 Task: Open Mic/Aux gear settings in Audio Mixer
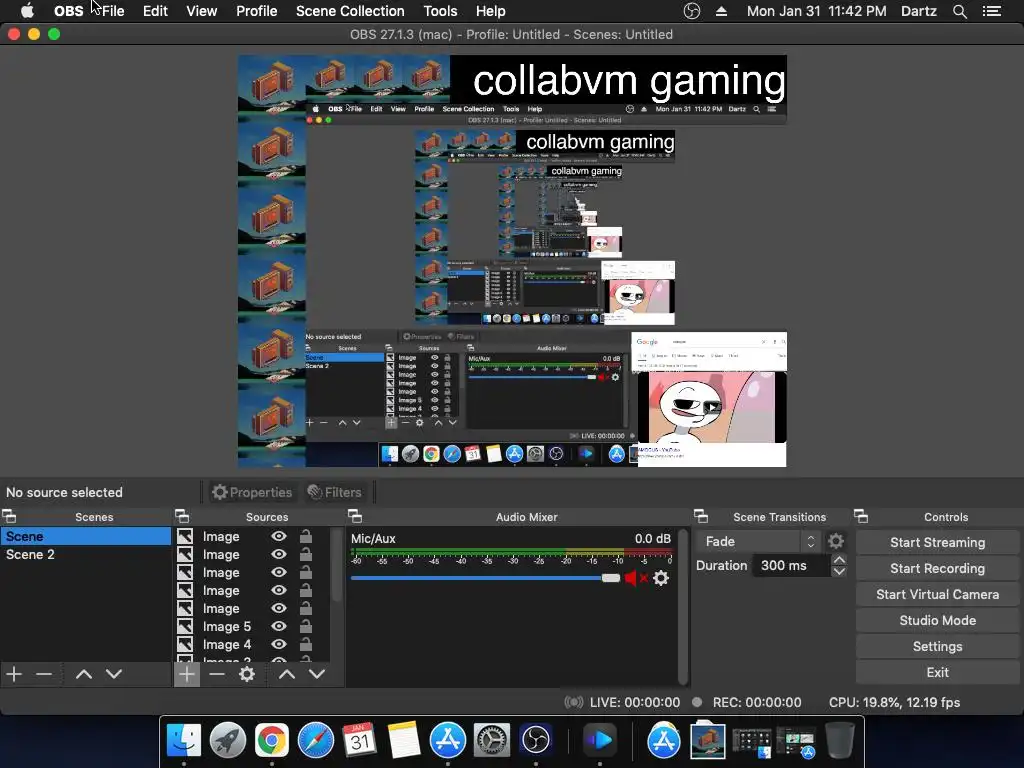pyautogui.click(x=661, y=578)
